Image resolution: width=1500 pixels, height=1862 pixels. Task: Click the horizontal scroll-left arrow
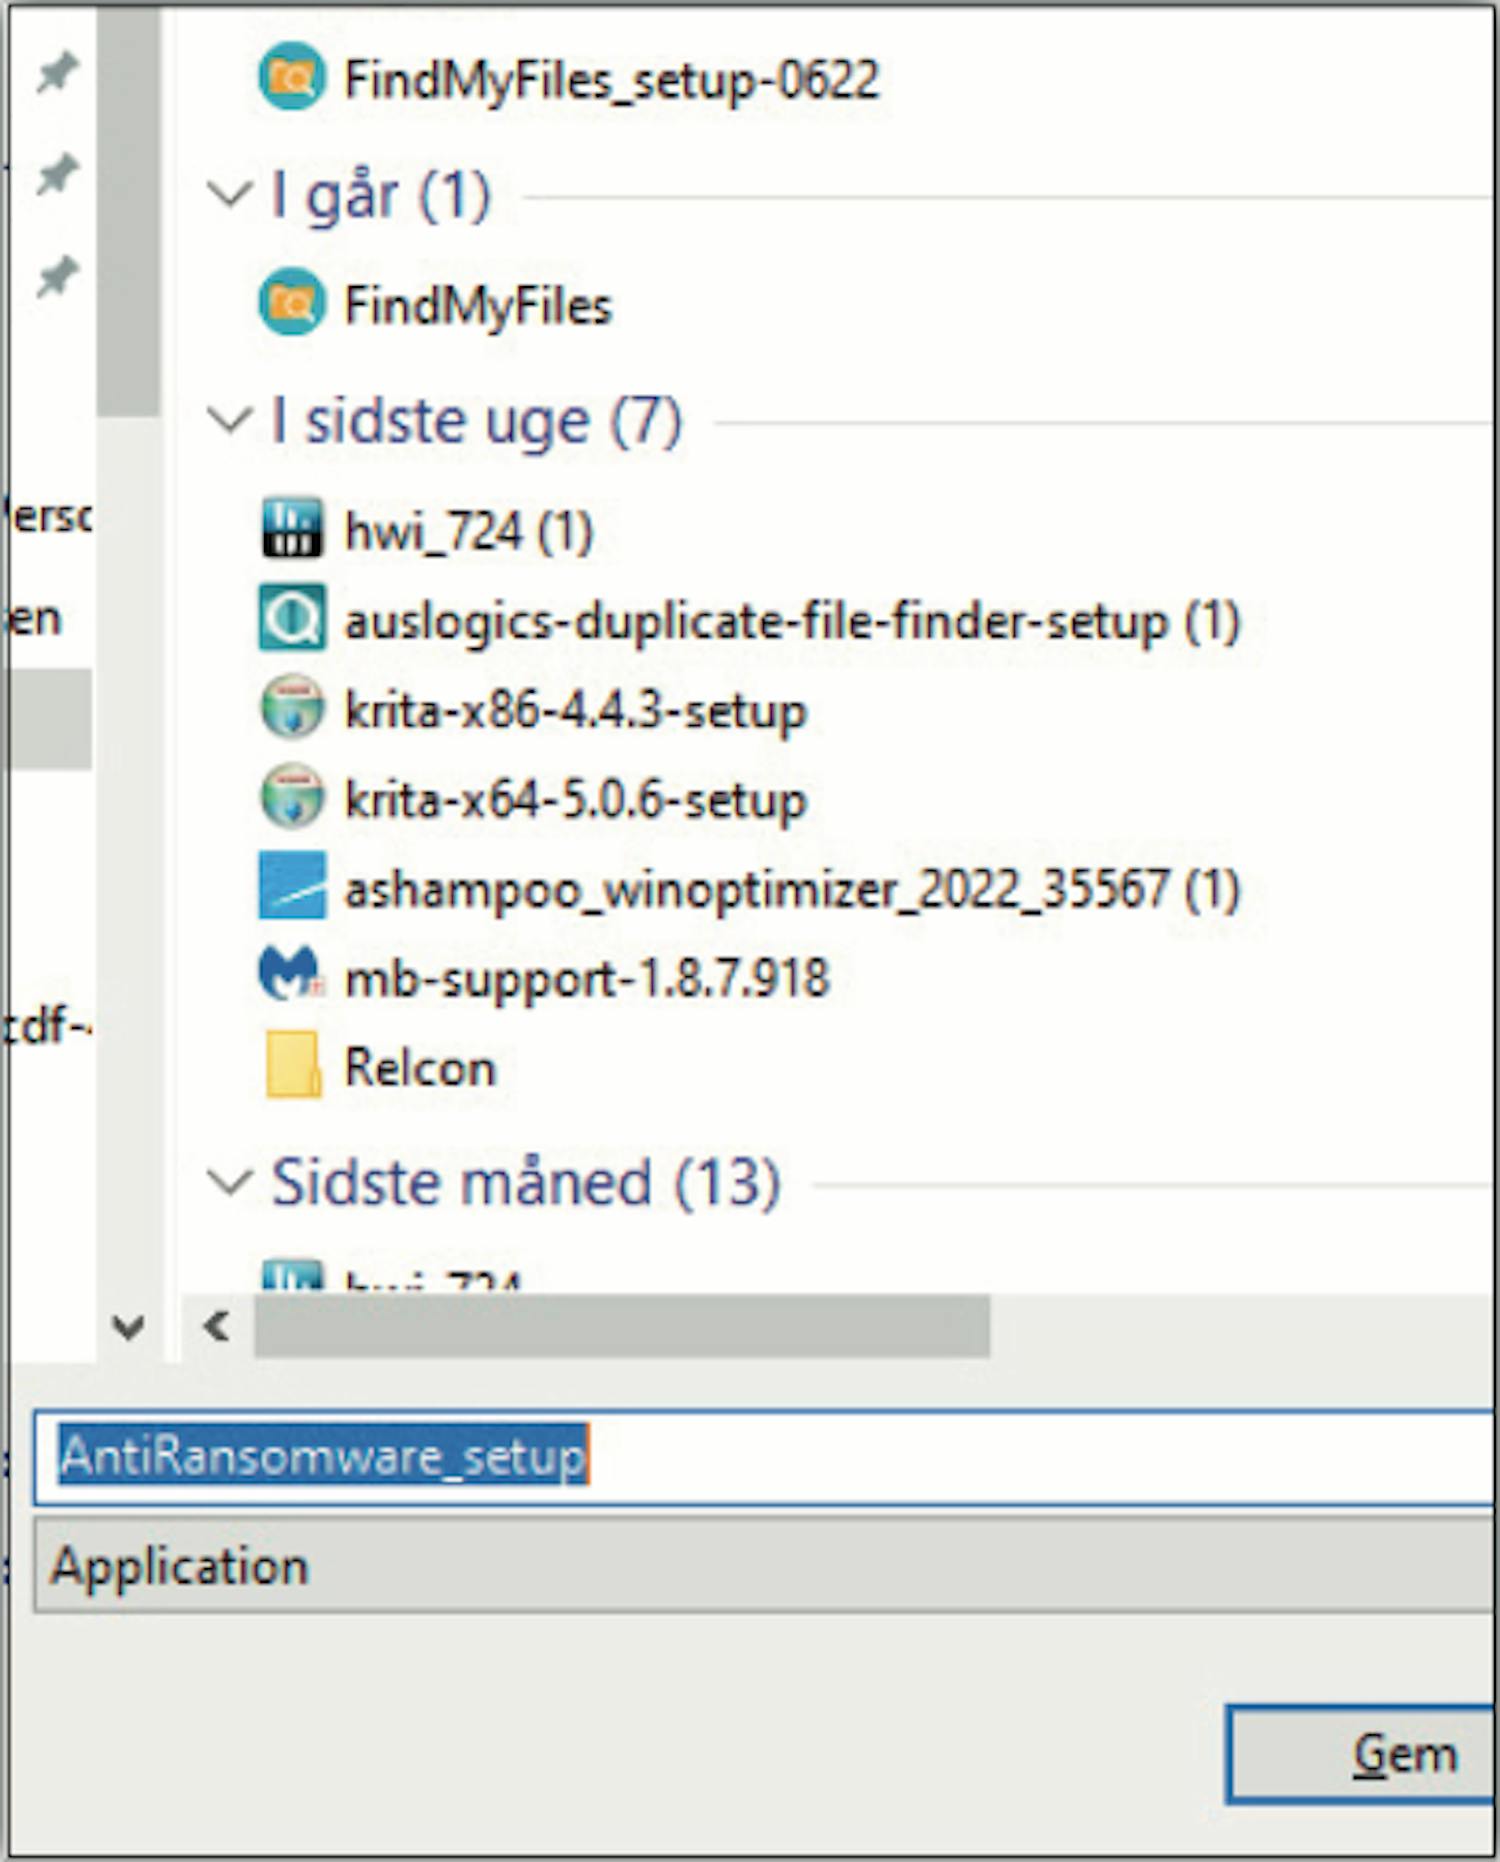tap(217, 1328)
